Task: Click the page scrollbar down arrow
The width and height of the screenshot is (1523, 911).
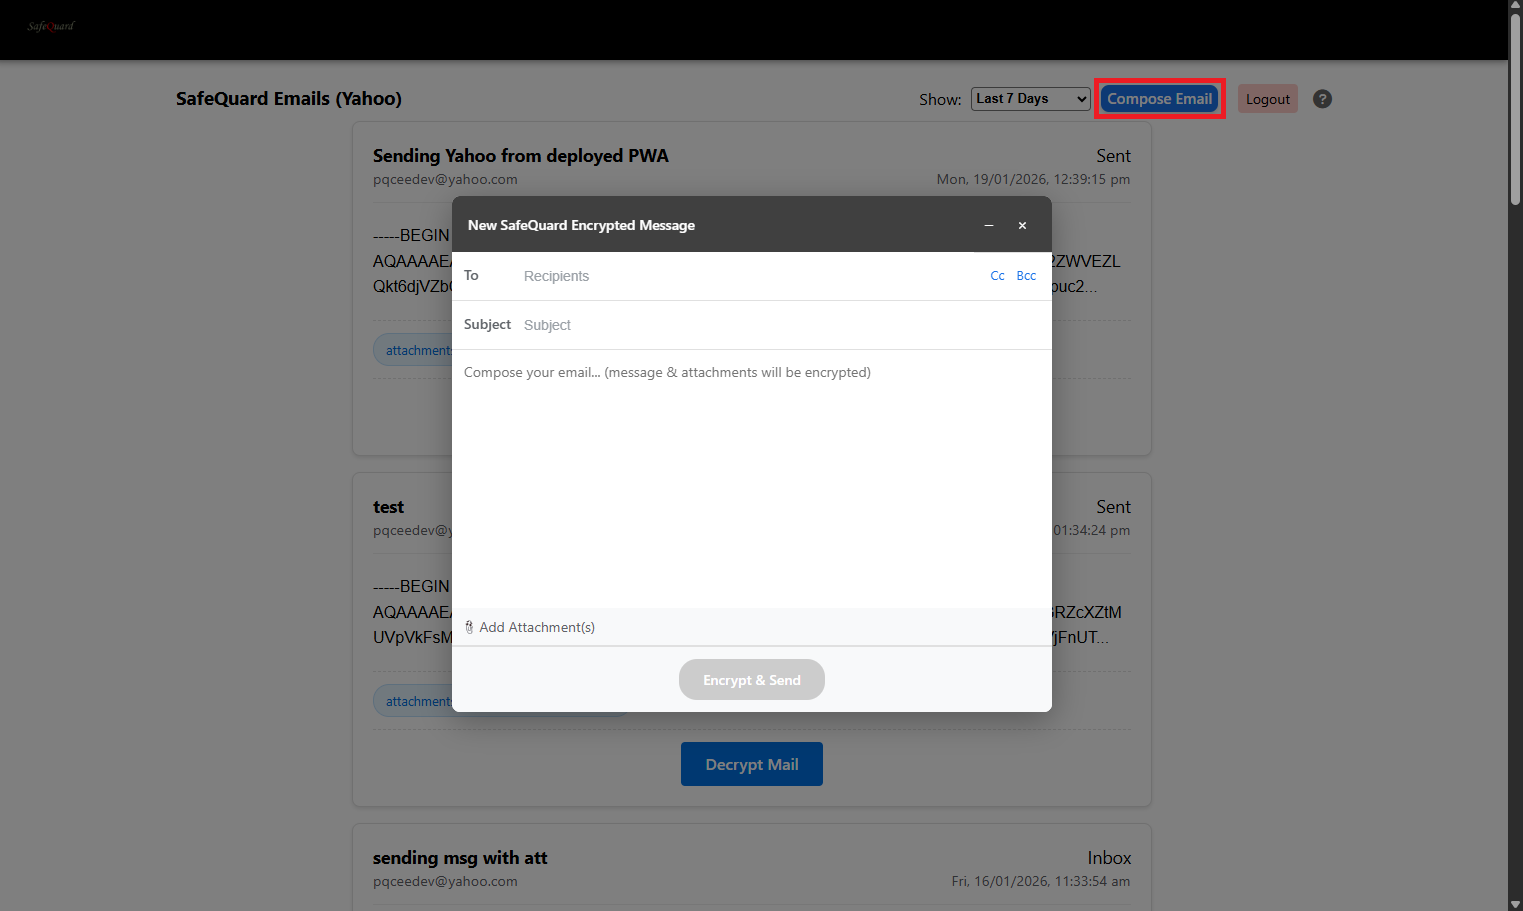Action: pos(1515,903)
